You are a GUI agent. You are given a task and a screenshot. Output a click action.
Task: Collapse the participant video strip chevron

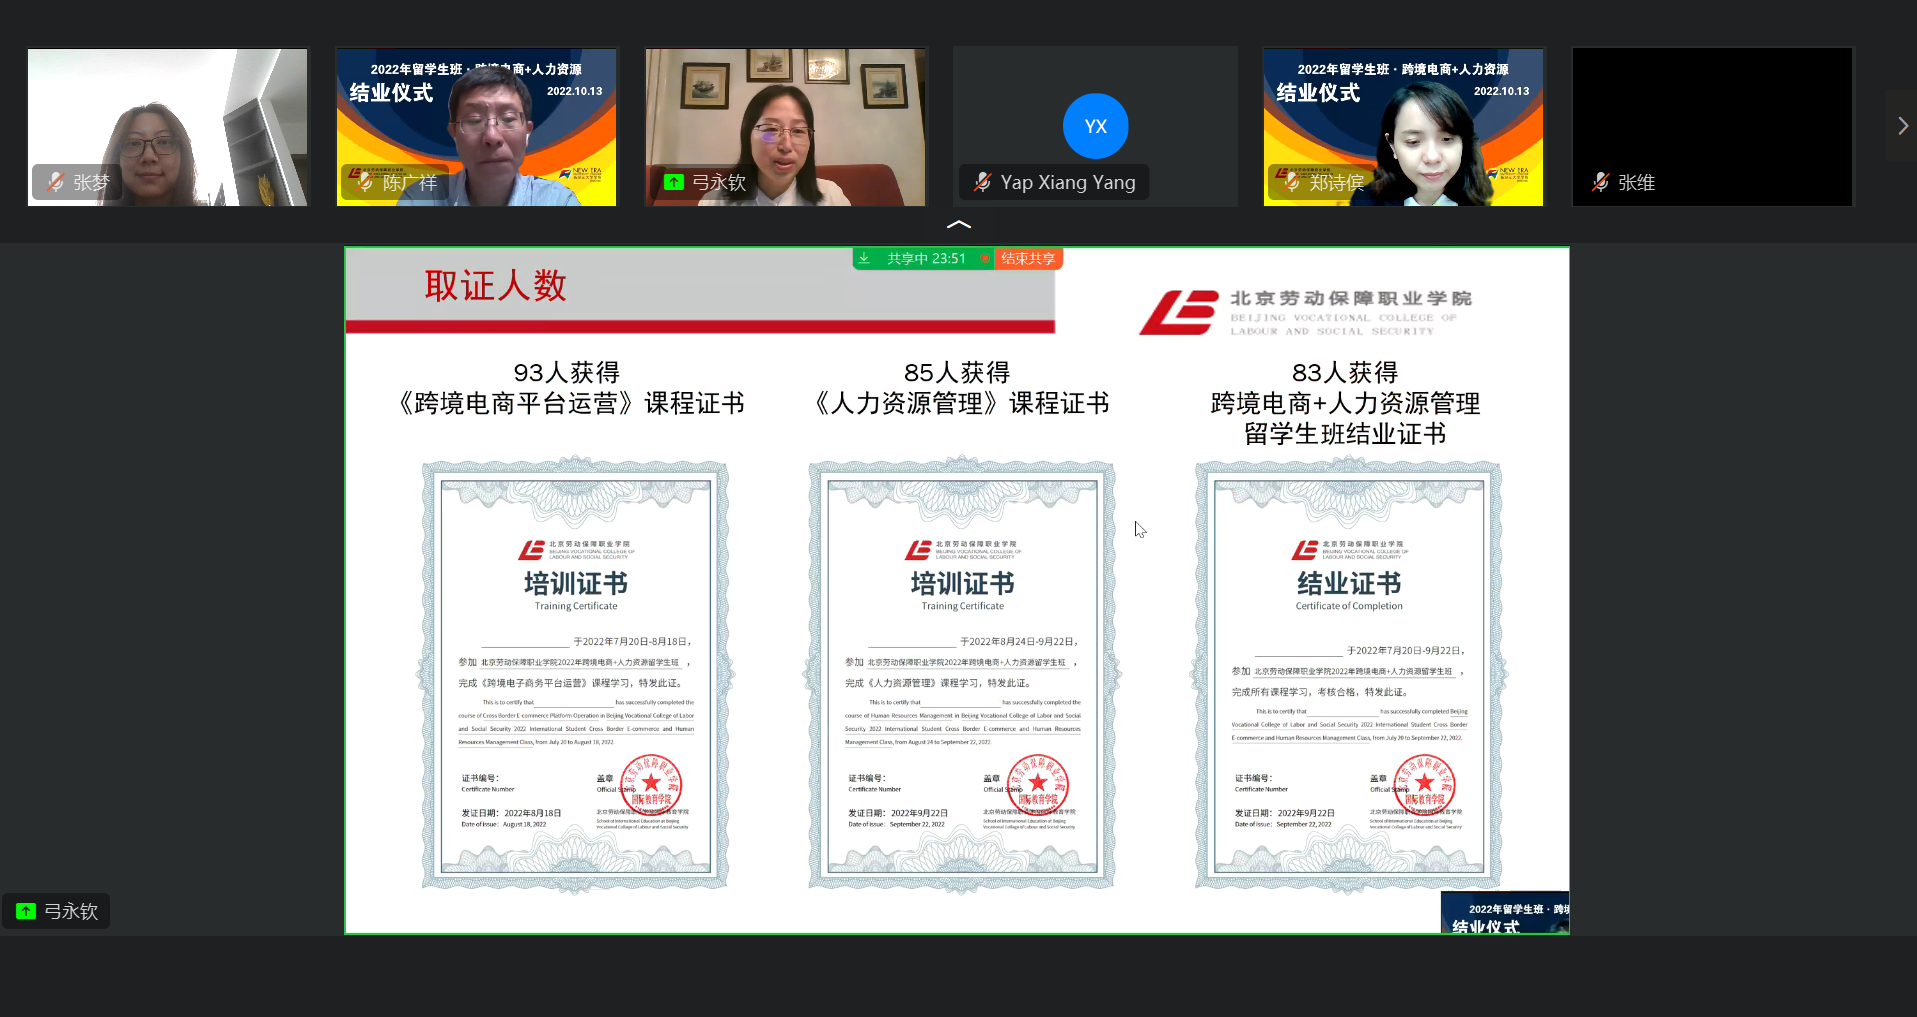pos(959,224)
